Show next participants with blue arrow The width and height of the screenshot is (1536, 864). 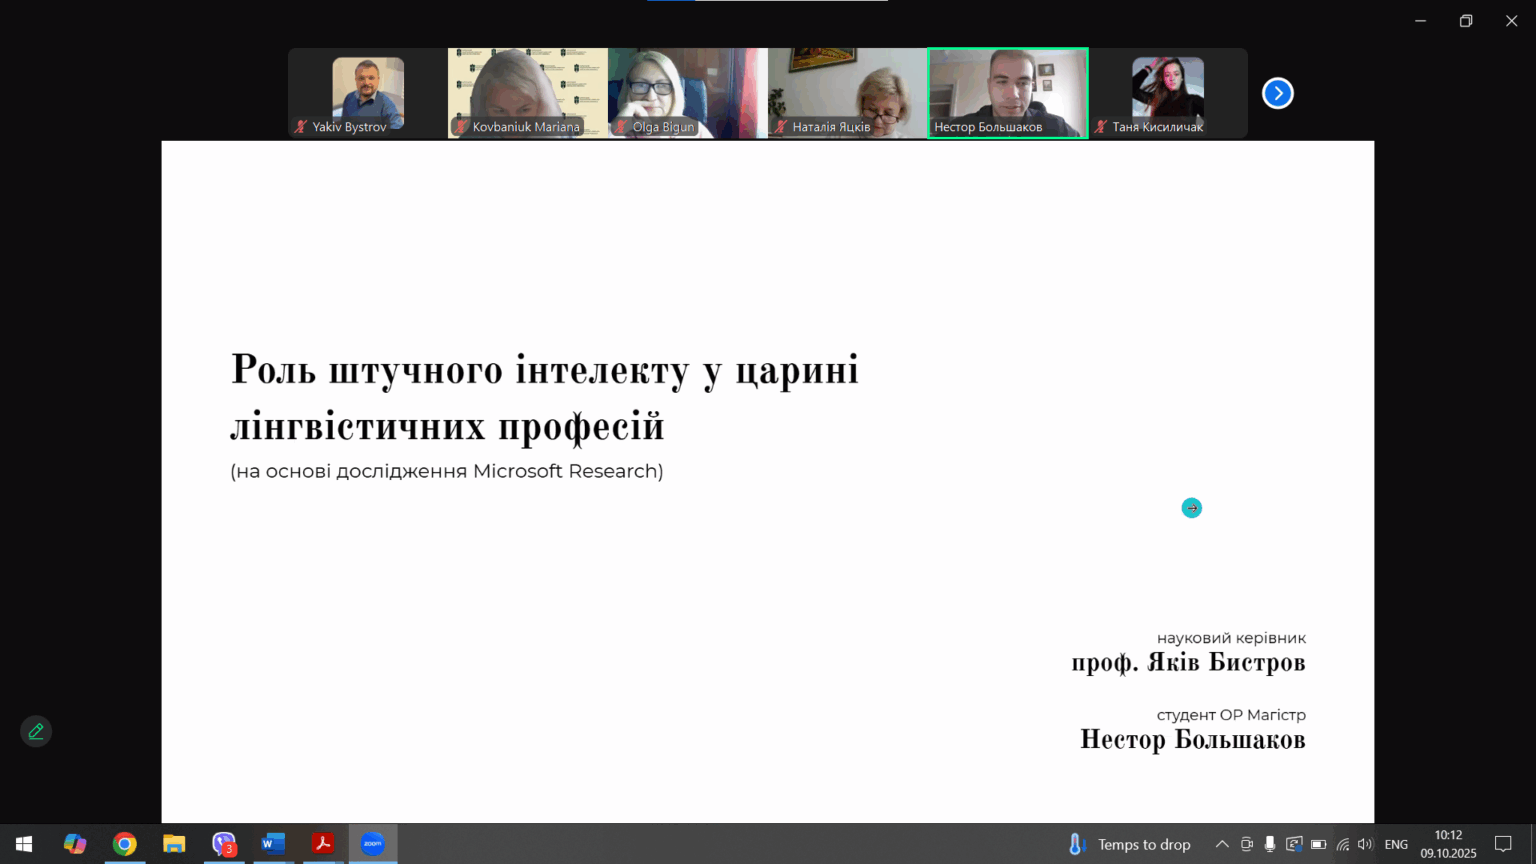pos(1277,93)
